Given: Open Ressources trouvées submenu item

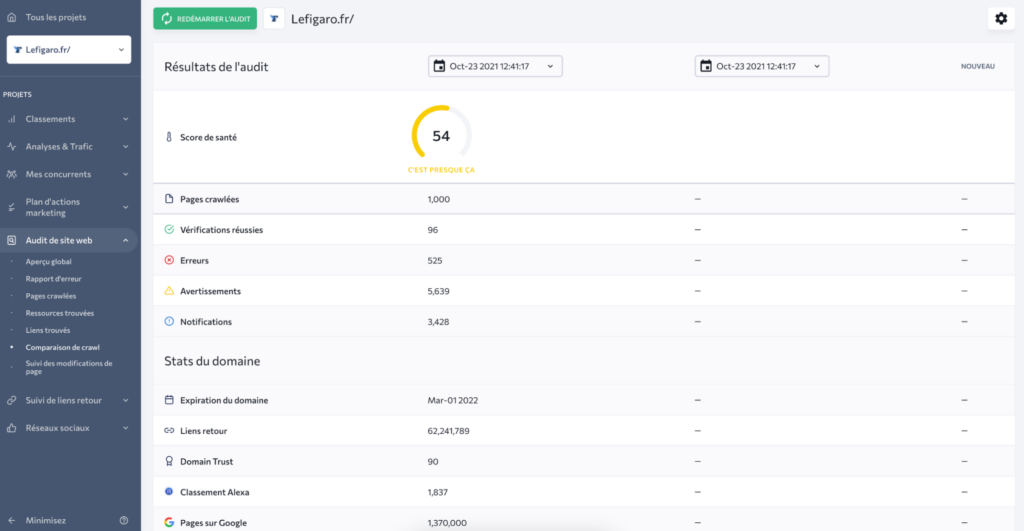Looking at the screenshot, I should coord(59,313).
